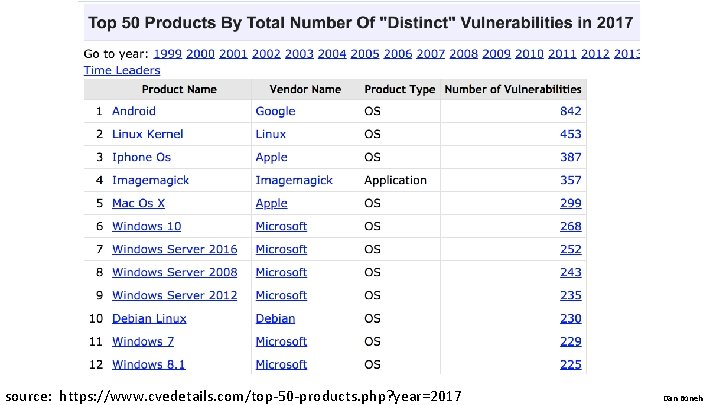Select year 2012 in year navigation

[x=594, y=53]
